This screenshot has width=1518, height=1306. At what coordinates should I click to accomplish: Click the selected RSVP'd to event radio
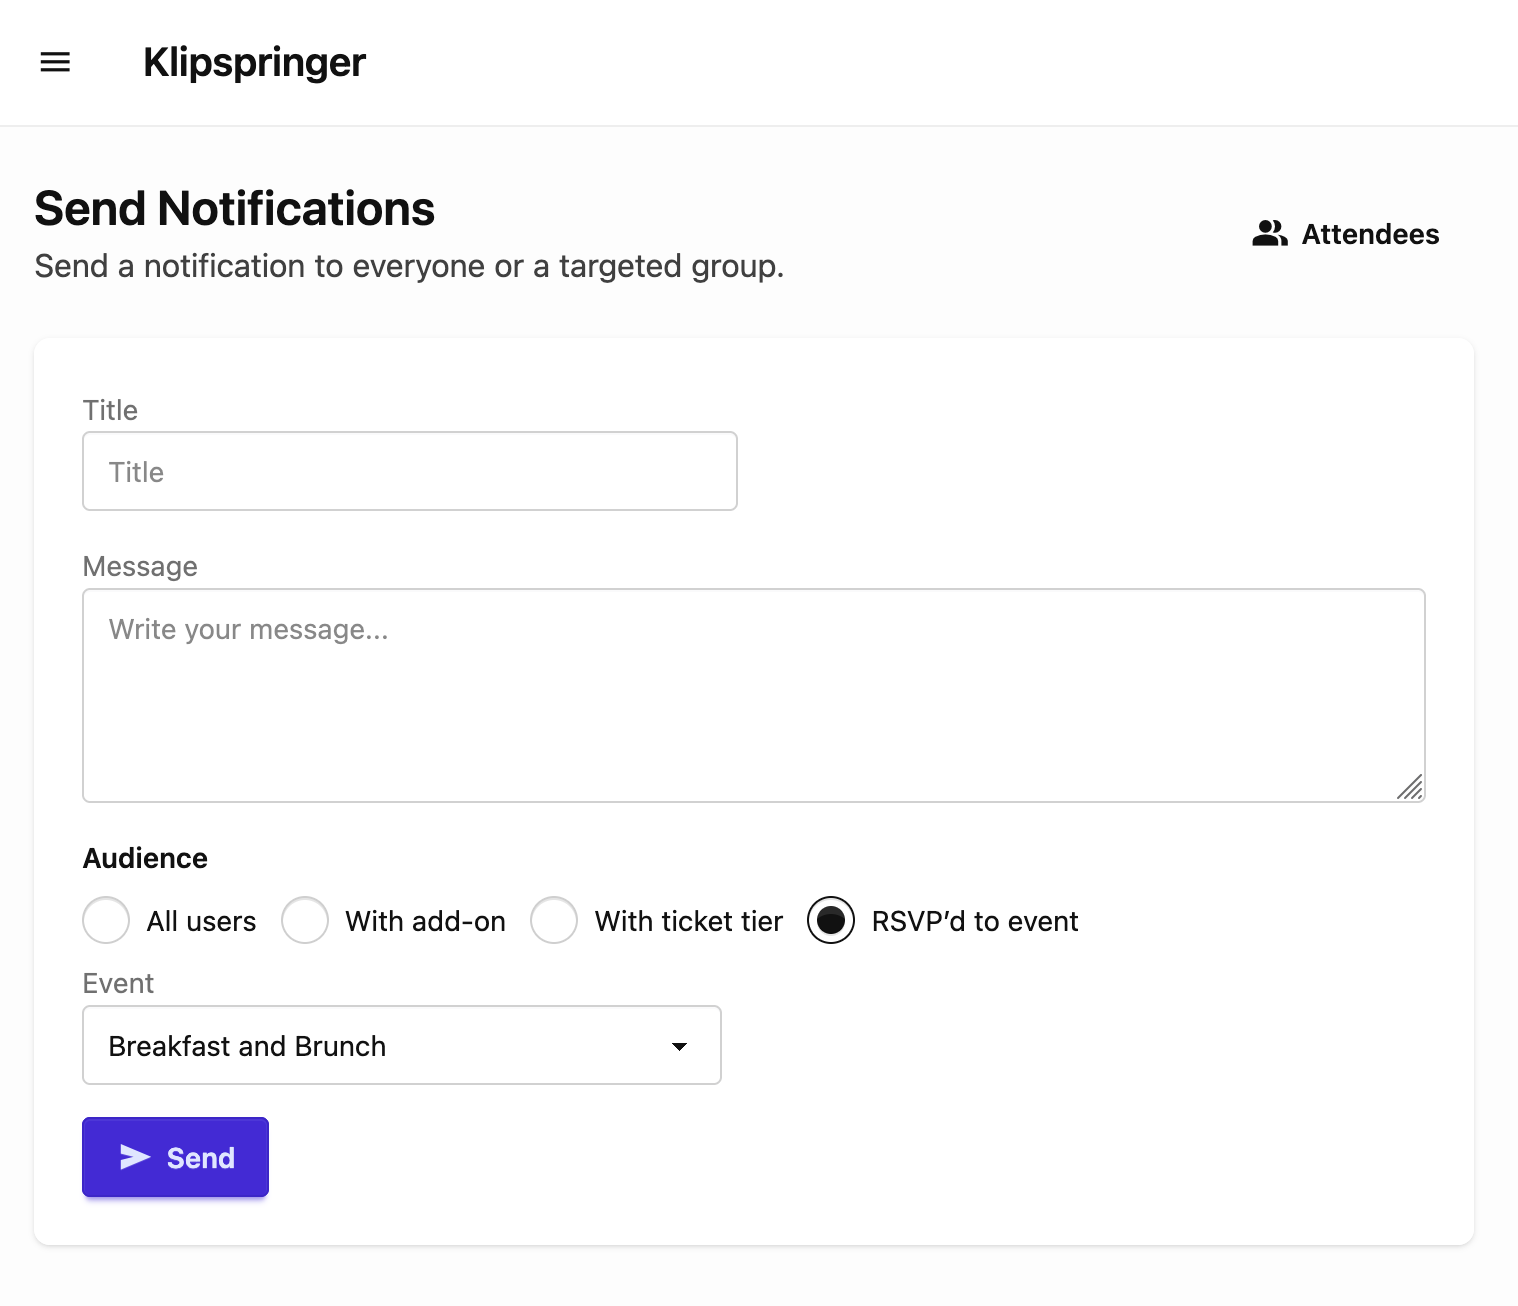pos(831,920)
